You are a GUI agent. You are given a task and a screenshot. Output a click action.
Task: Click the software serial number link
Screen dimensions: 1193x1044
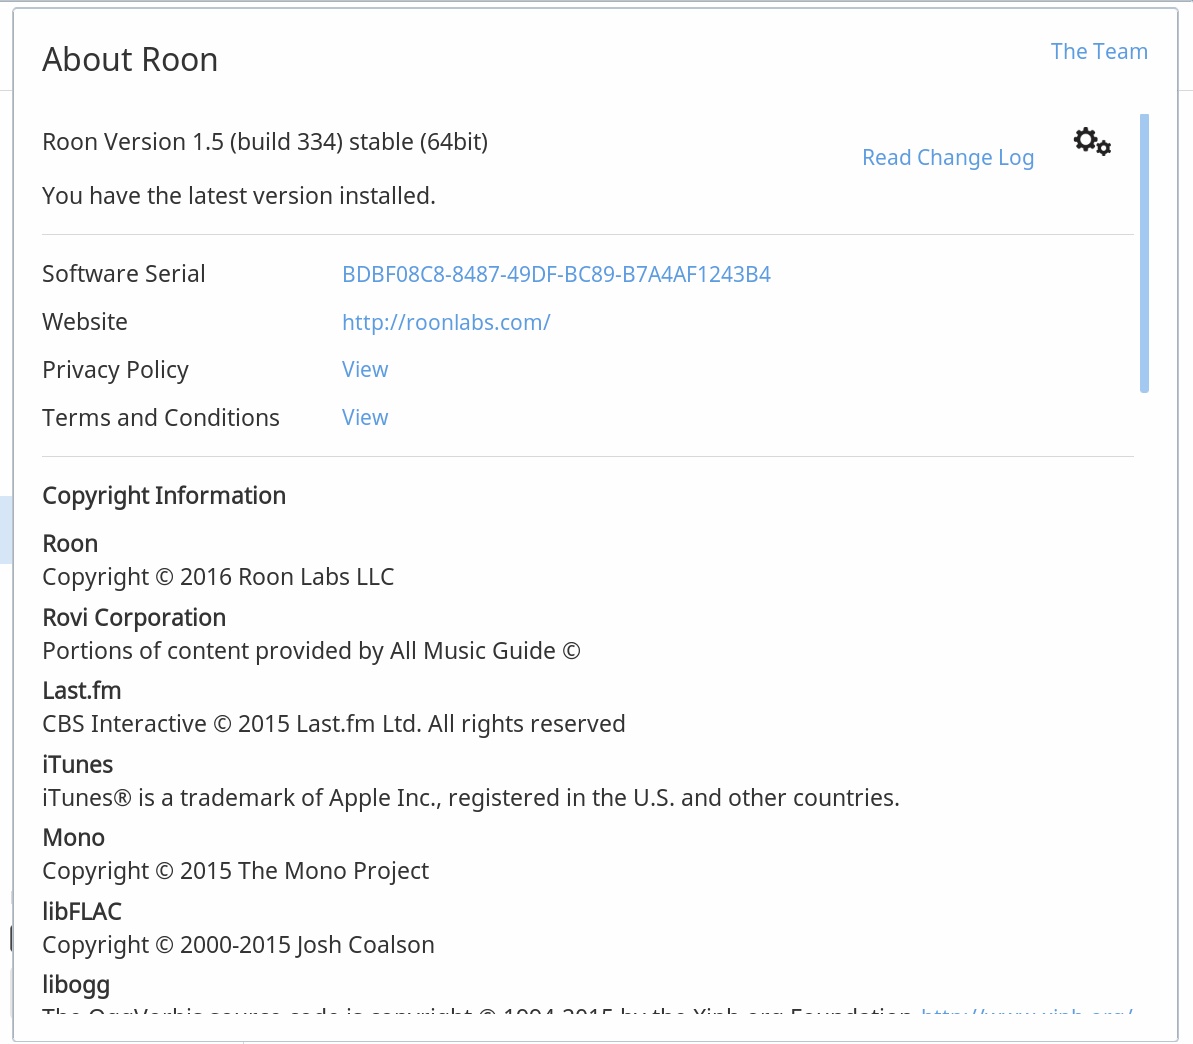(556, 274)
